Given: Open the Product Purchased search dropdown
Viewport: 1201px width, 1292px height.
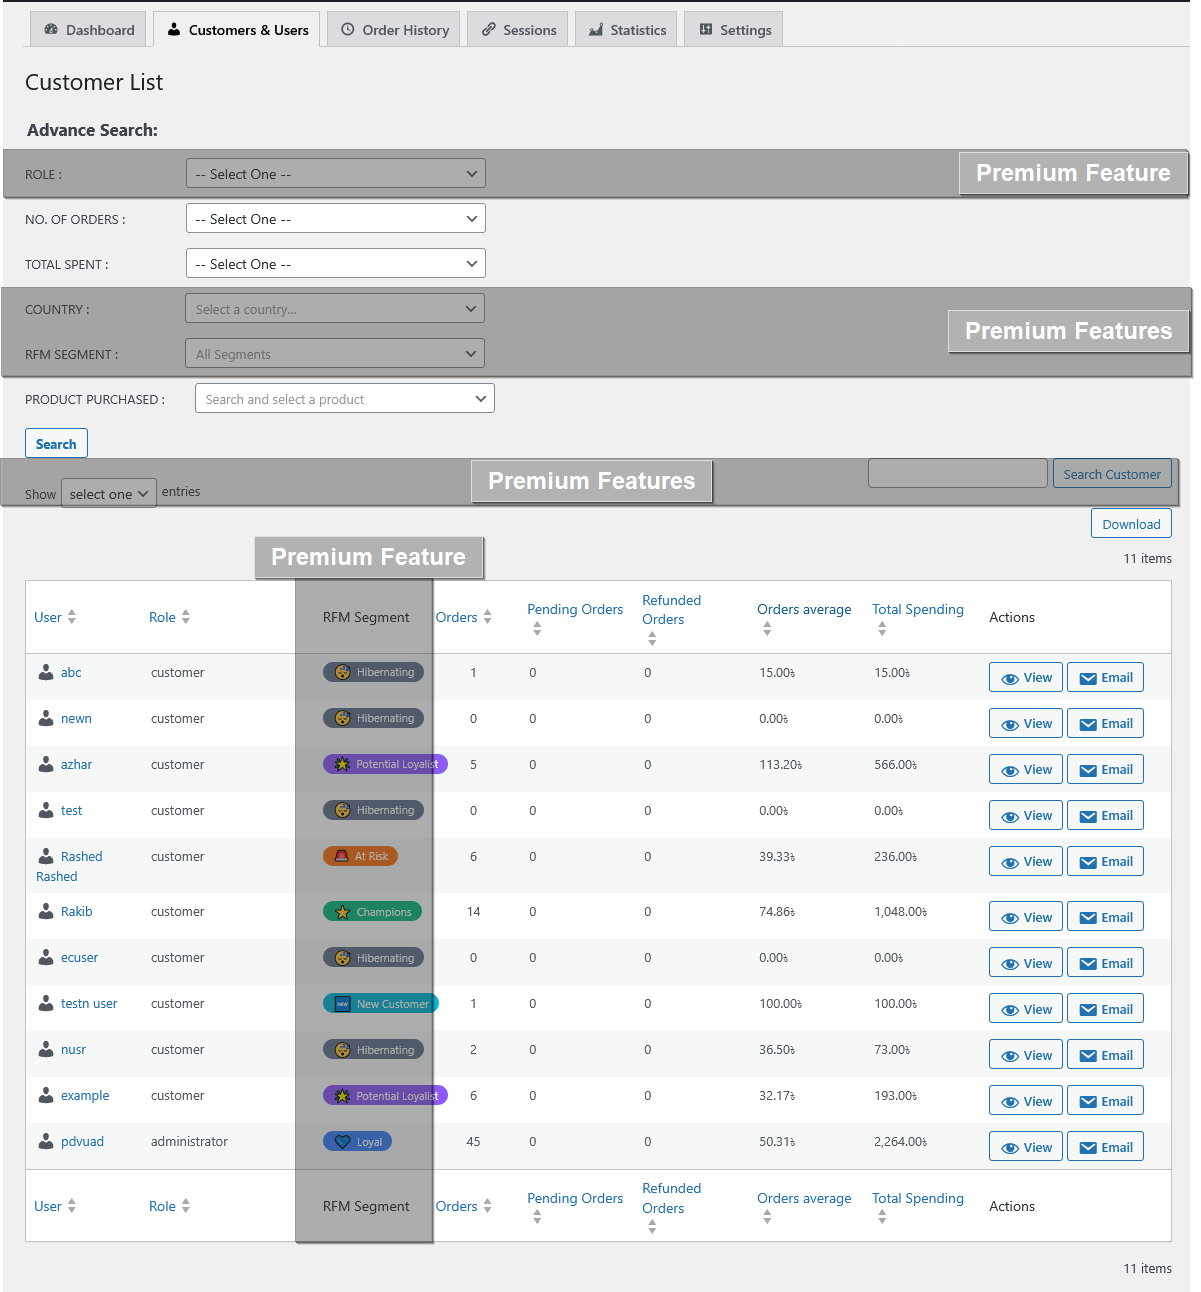Looking at the screenshot, I should [x=344, y=399].
